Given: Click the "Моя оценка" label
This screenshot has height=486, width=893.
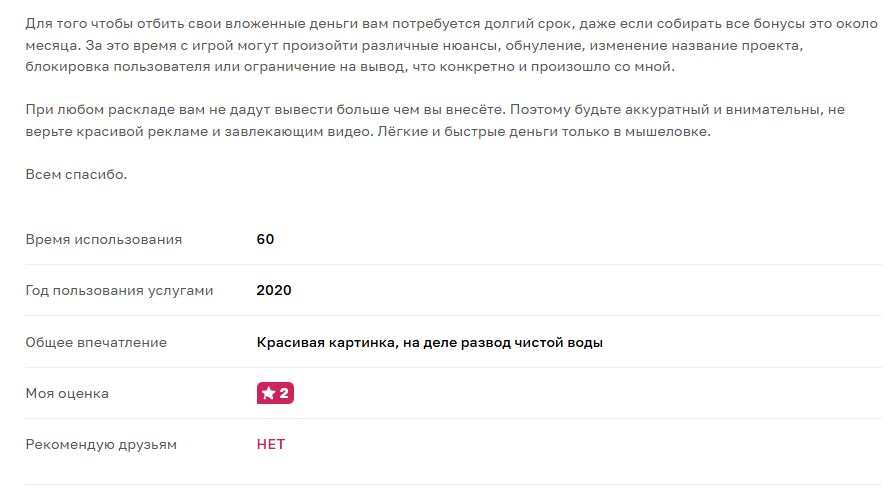Looking at the screenshot, I should pyautogui.click(x=67, y=394).
